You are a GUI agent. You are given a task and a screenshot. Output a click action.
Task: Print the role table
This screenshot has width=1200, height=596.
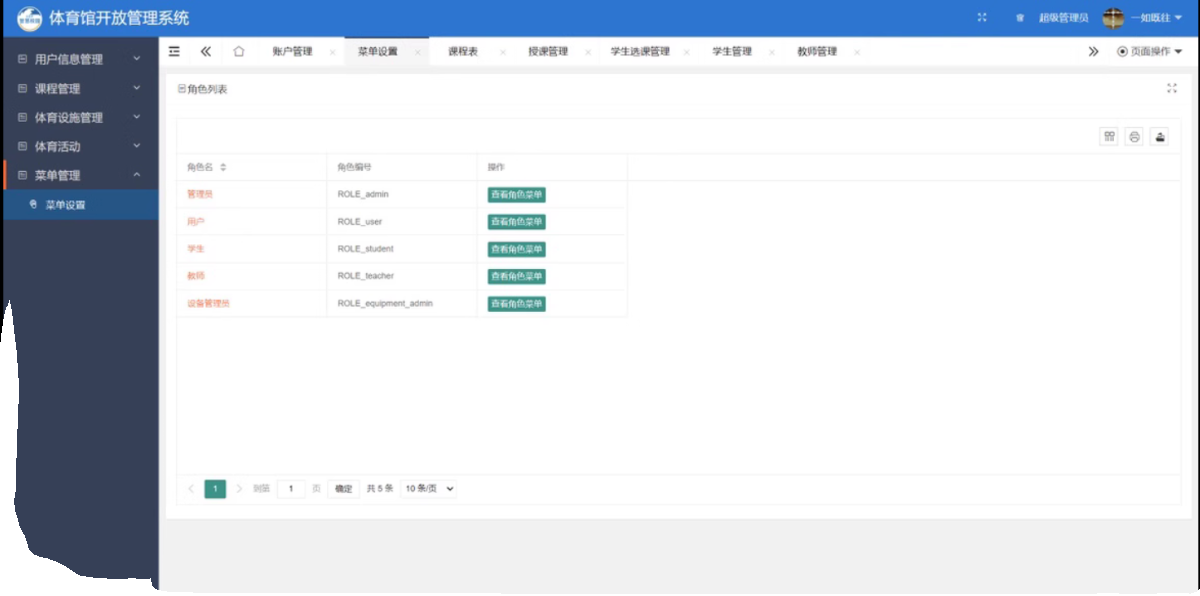(1134, 137)
